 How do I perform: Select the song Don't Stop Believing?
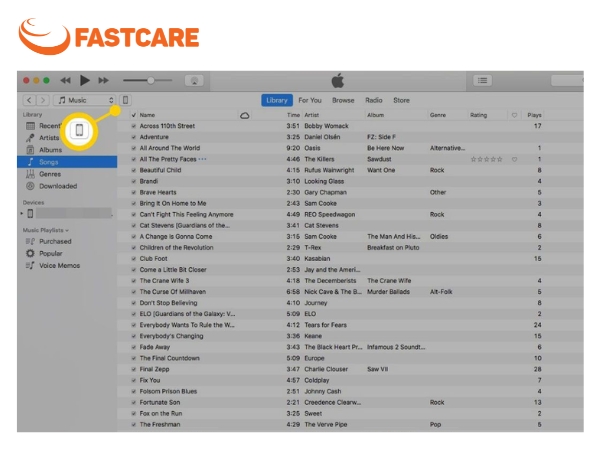coord(168,303)
